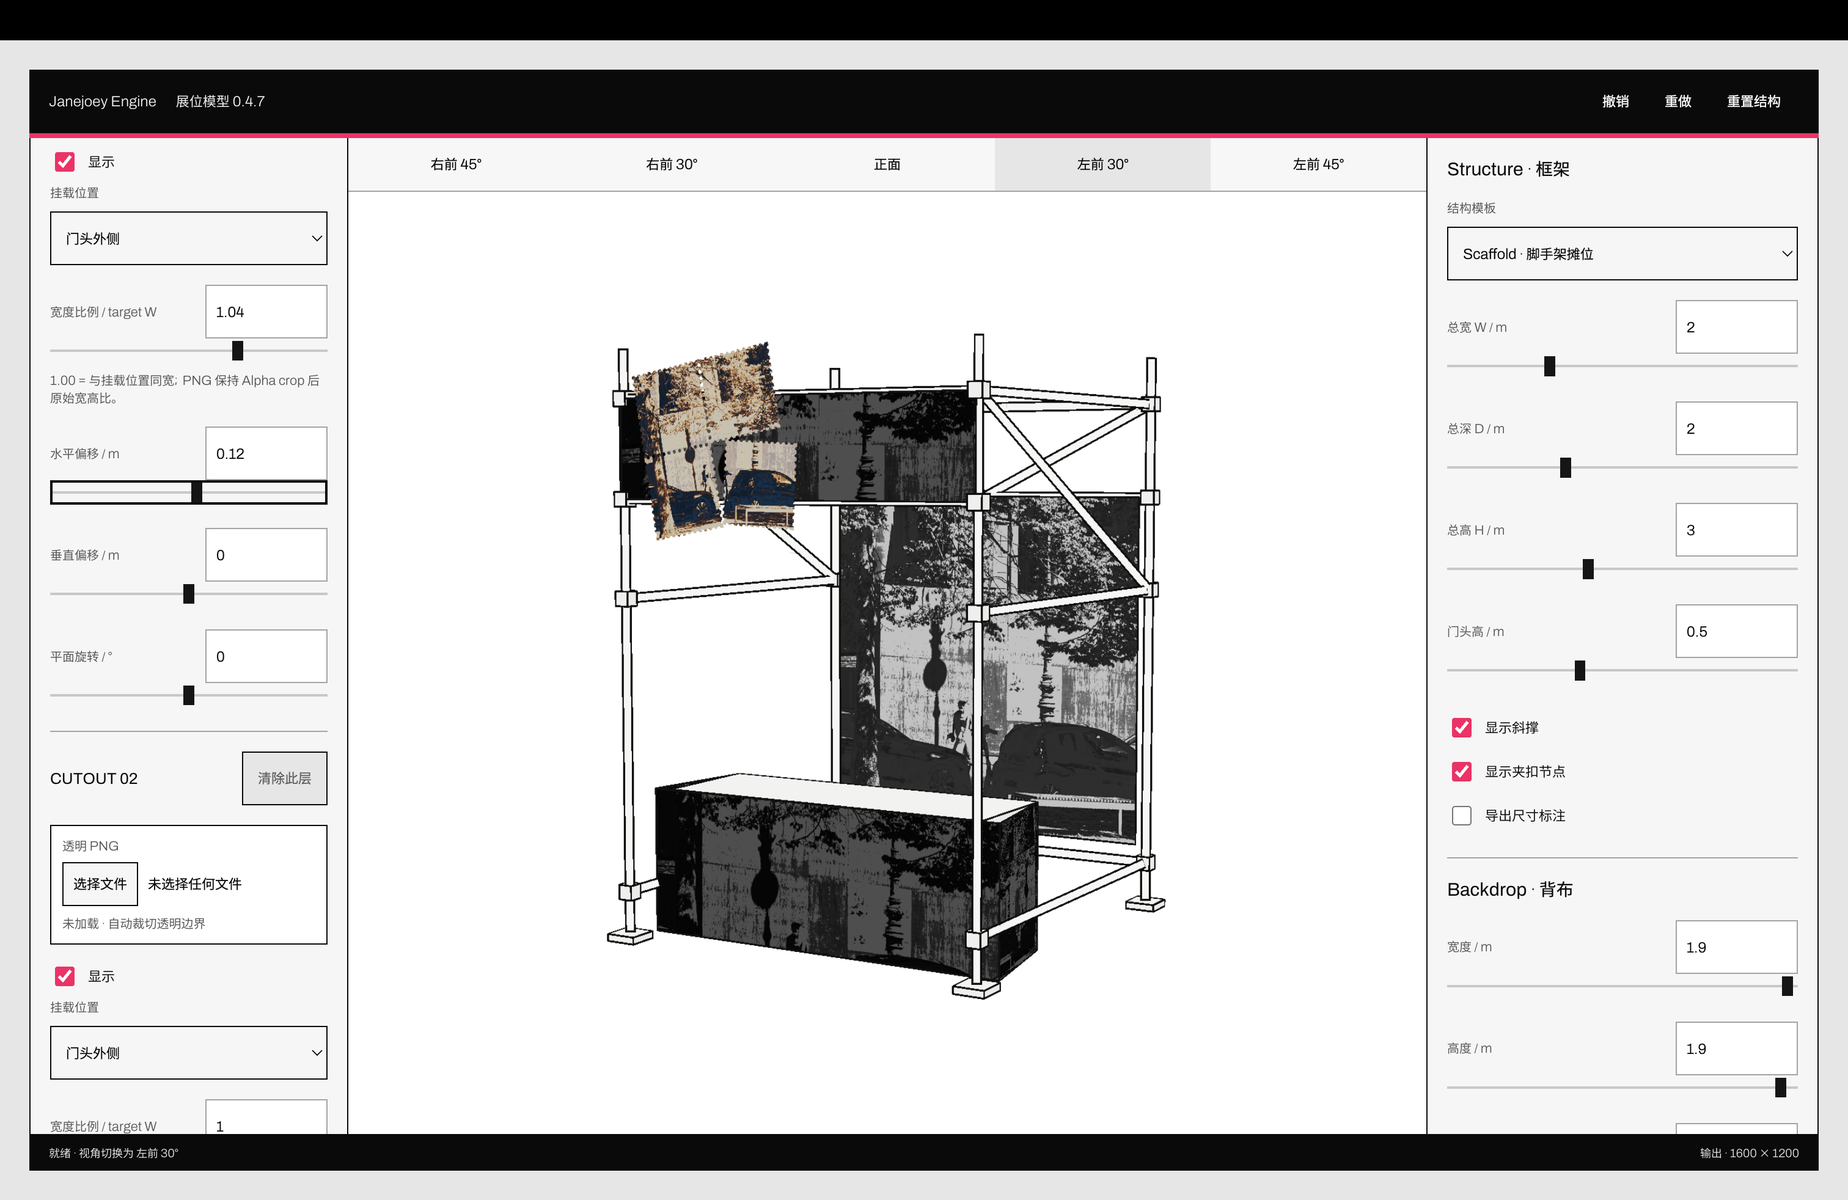Click the 宽度比例 input showing 1.04
This screenshot has width=1848, height=1200.
pos(266,312)
